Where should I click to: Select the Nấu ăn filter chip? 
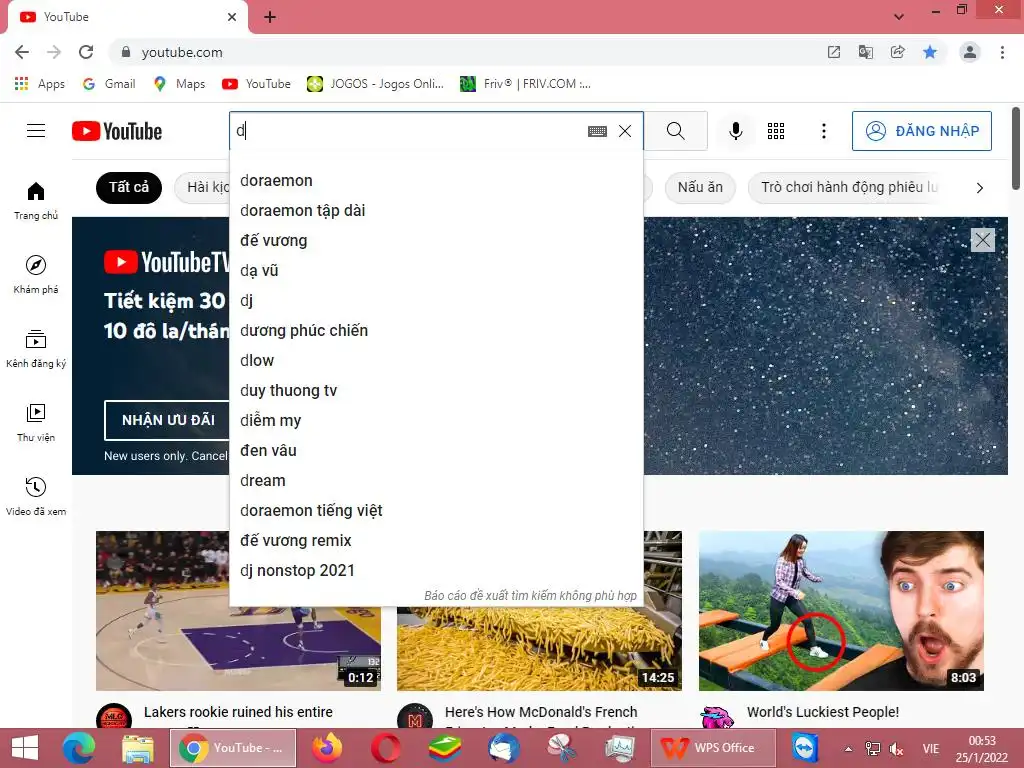(x=700, y=187)
